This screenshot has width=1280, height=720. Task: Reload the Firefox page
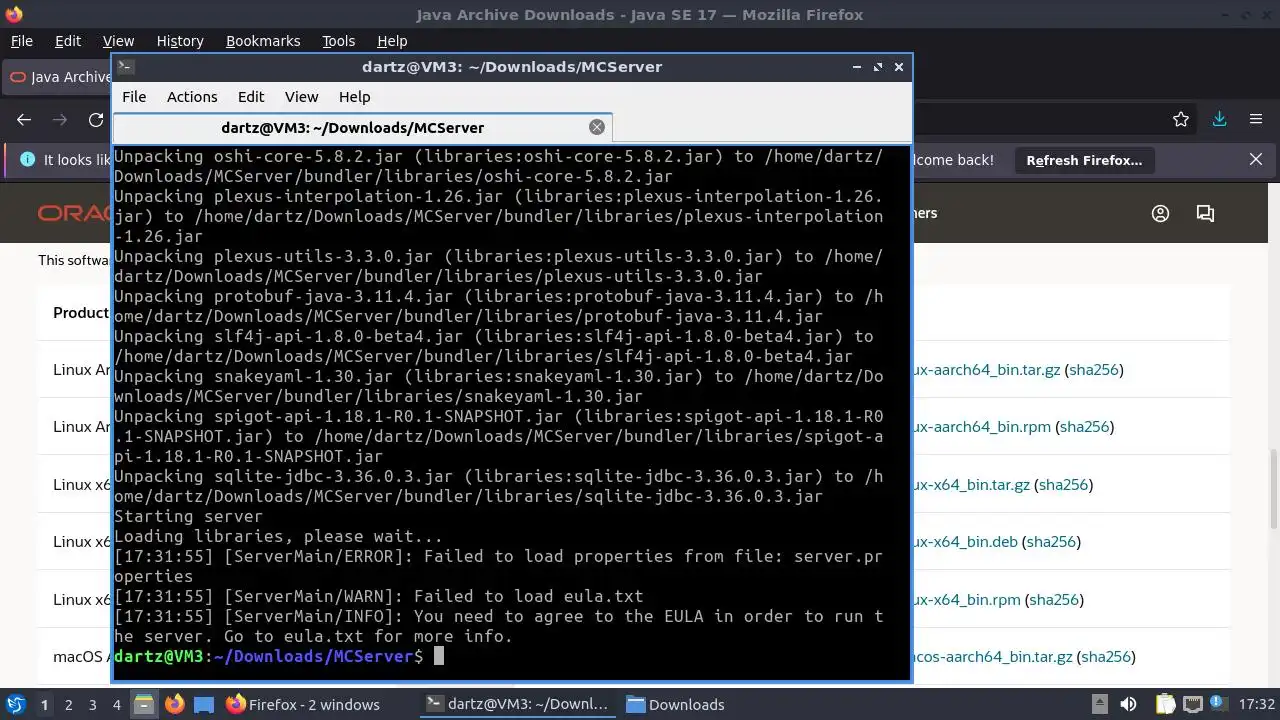(96, 120)
